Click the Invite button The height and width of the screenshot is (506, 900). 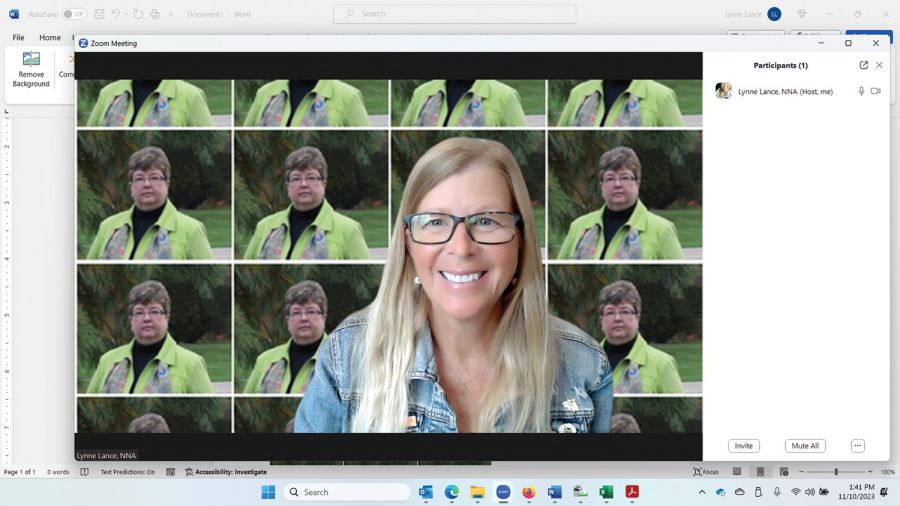pos(743,446)
